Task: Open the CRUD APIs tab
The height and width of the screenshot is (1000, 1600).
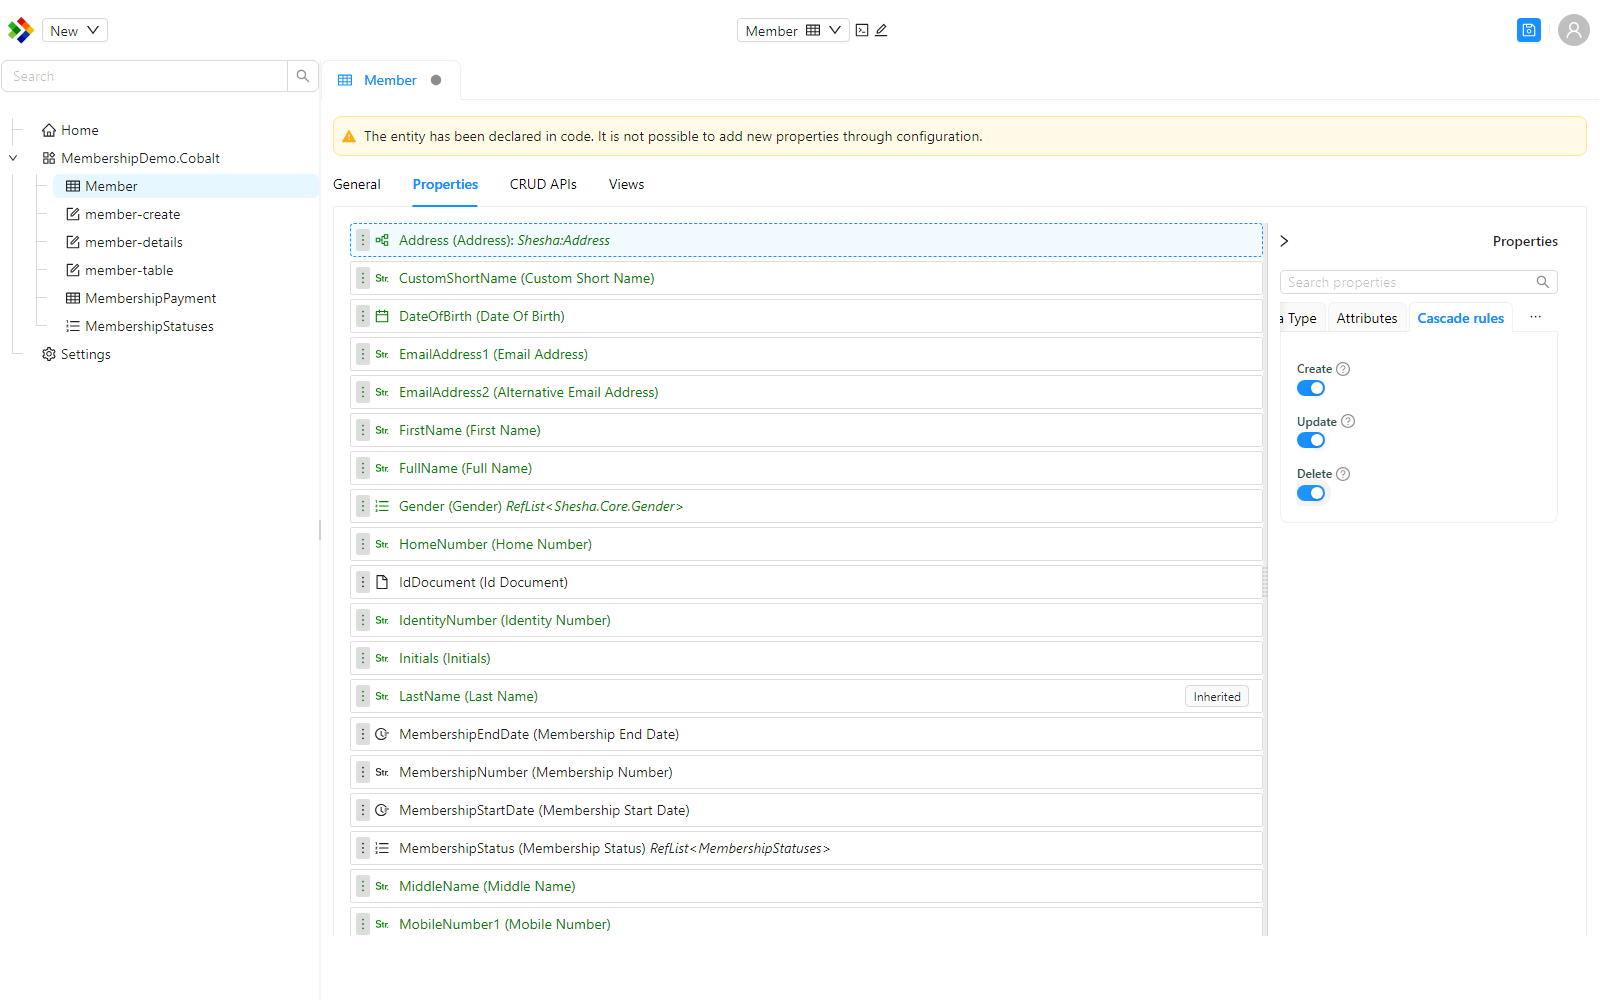Action: click(x=543, y=184)
